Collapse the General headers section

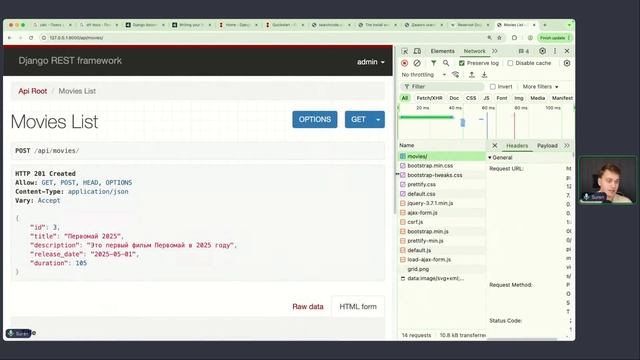[x=500, y=157]
